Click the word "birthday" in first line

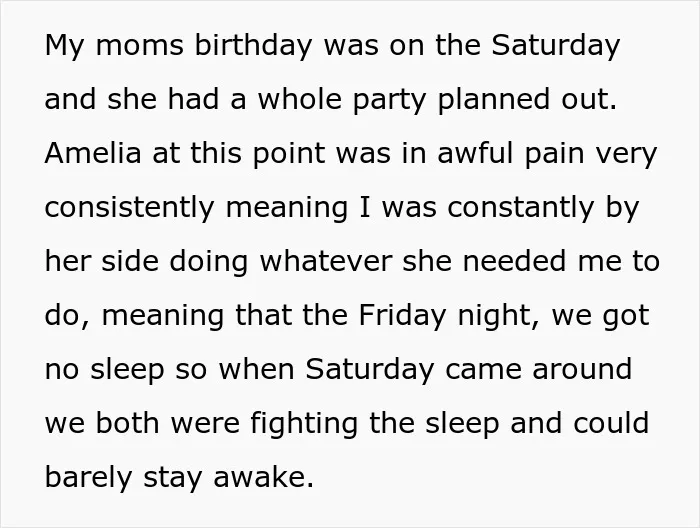(253, 46)
